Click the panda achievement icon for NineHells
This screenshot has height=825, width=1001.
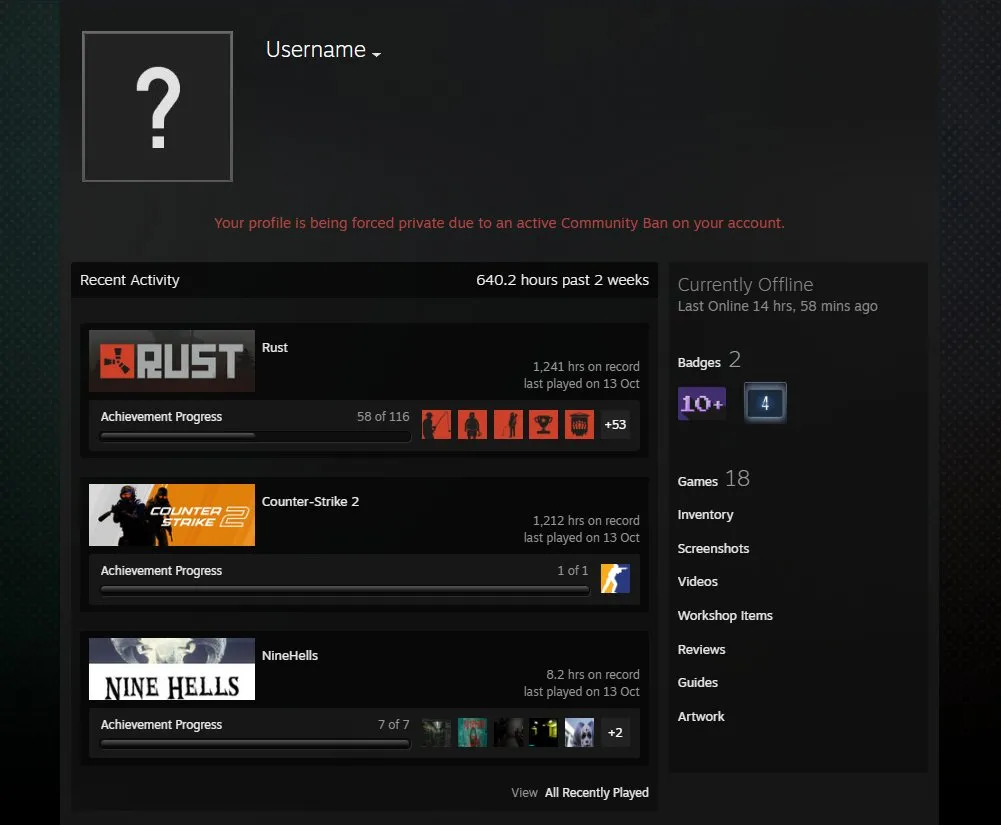(580, 732)
